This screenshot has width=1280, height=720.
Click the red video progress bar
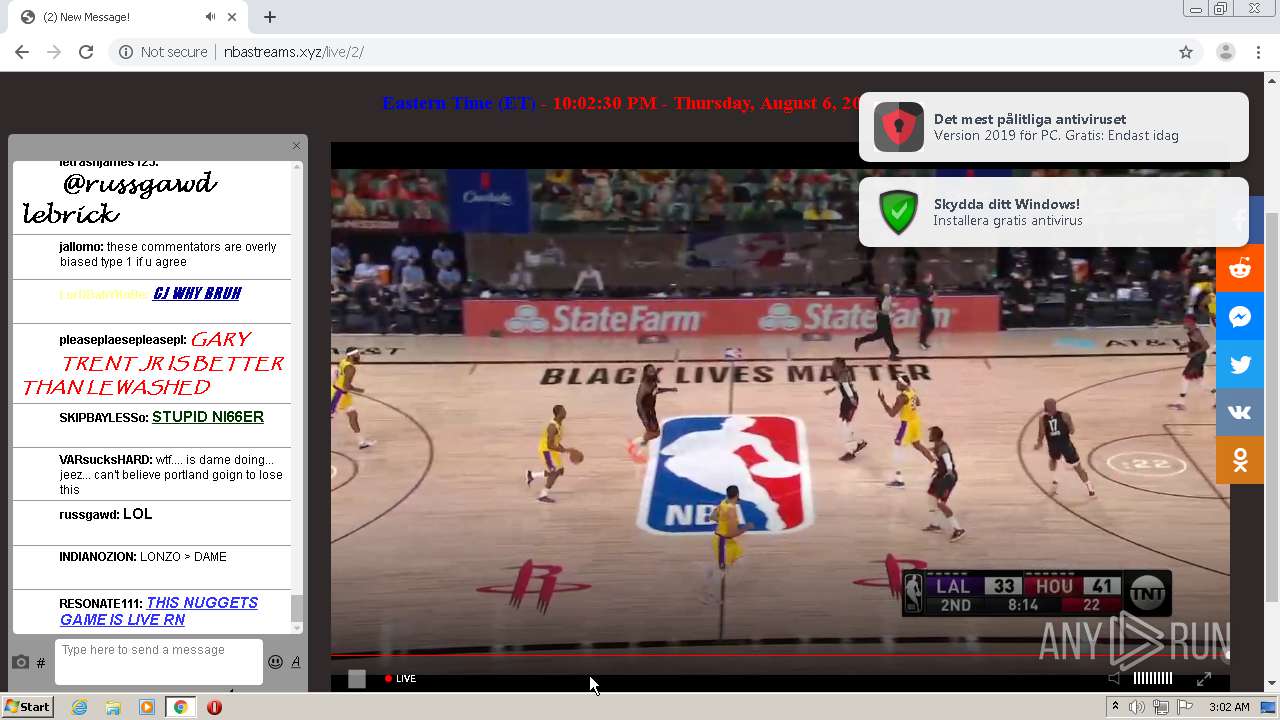click(x=780, y=656)
